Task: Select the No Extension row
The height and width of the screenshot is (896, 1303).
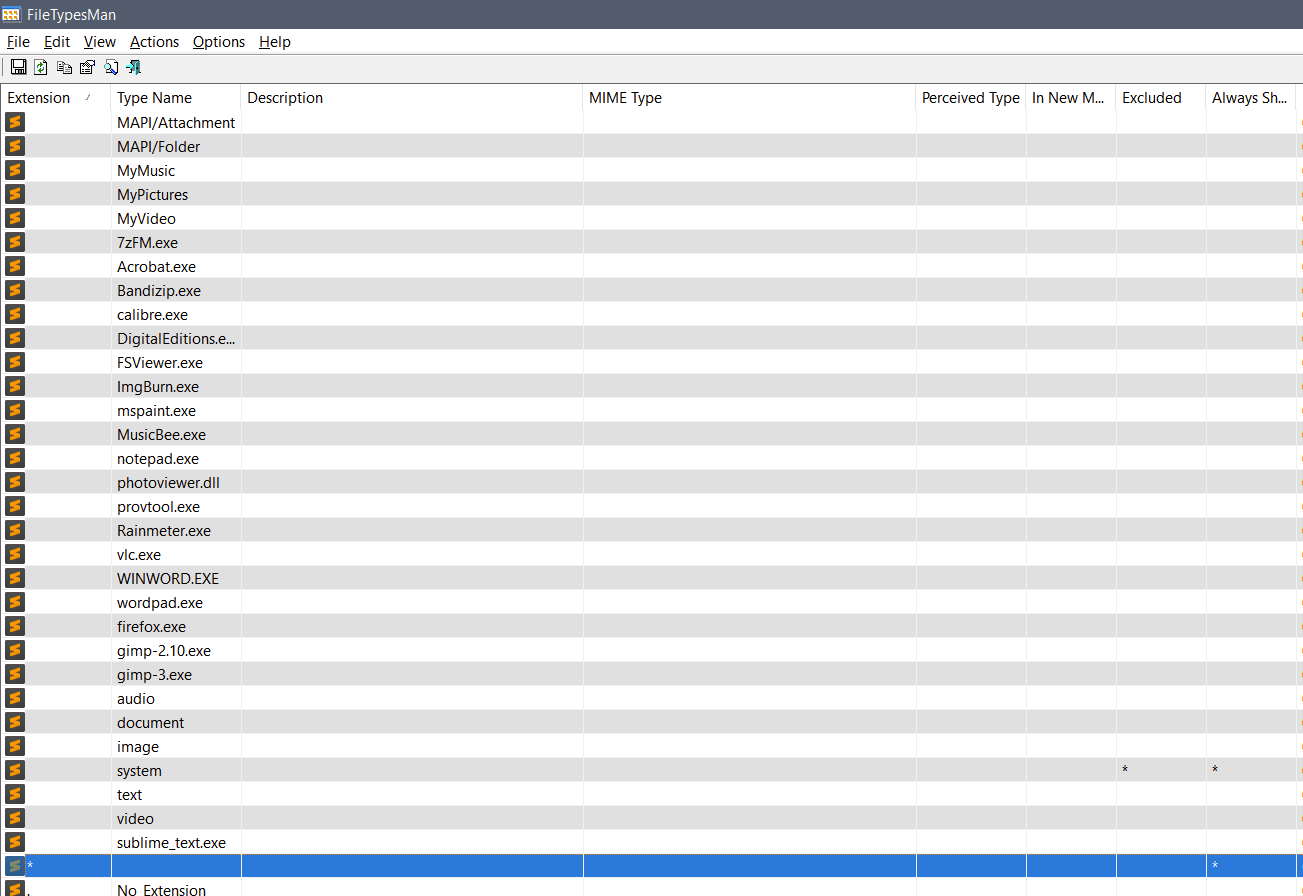Action: pos(651,888)
